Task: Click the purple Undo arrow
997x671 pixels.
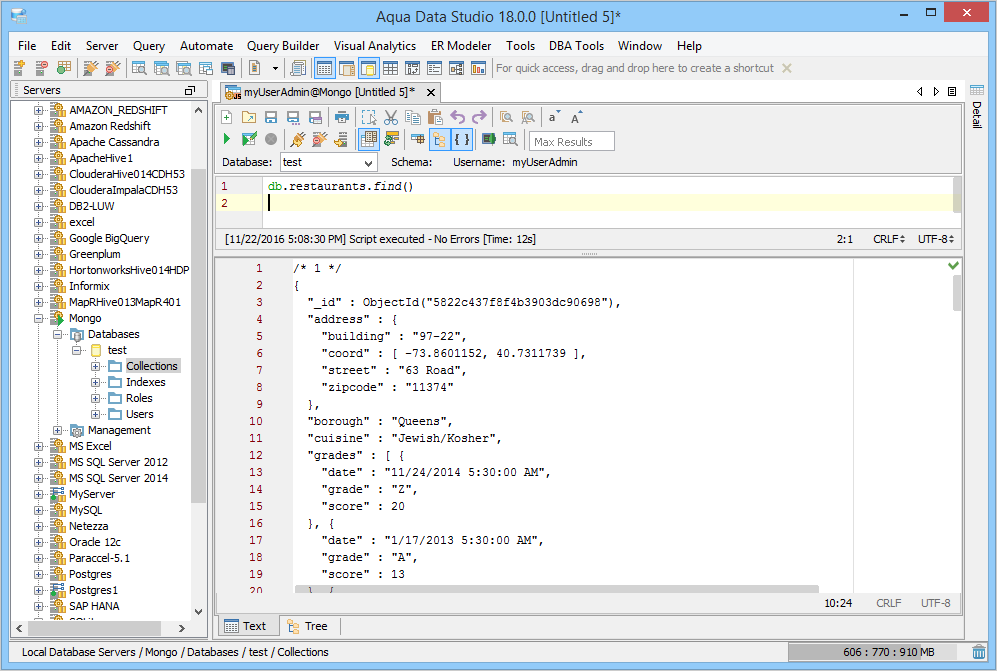Action: click(x=458, y=118)
